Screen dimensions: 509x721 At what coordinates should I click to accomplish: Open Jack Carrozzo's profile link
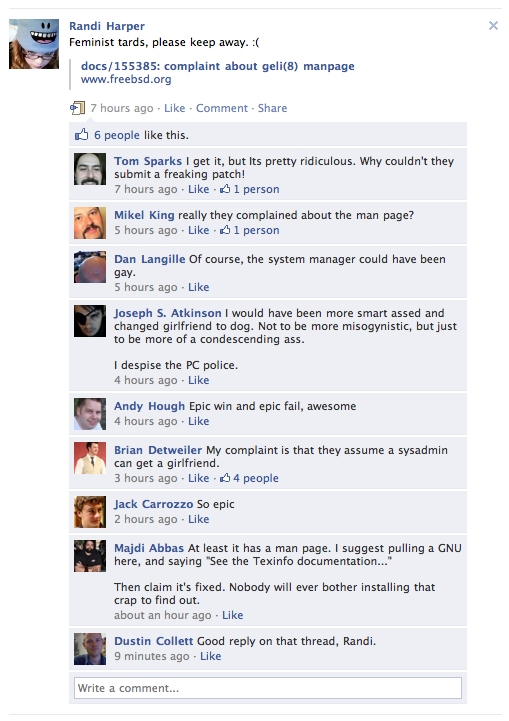tap(154, 504)
